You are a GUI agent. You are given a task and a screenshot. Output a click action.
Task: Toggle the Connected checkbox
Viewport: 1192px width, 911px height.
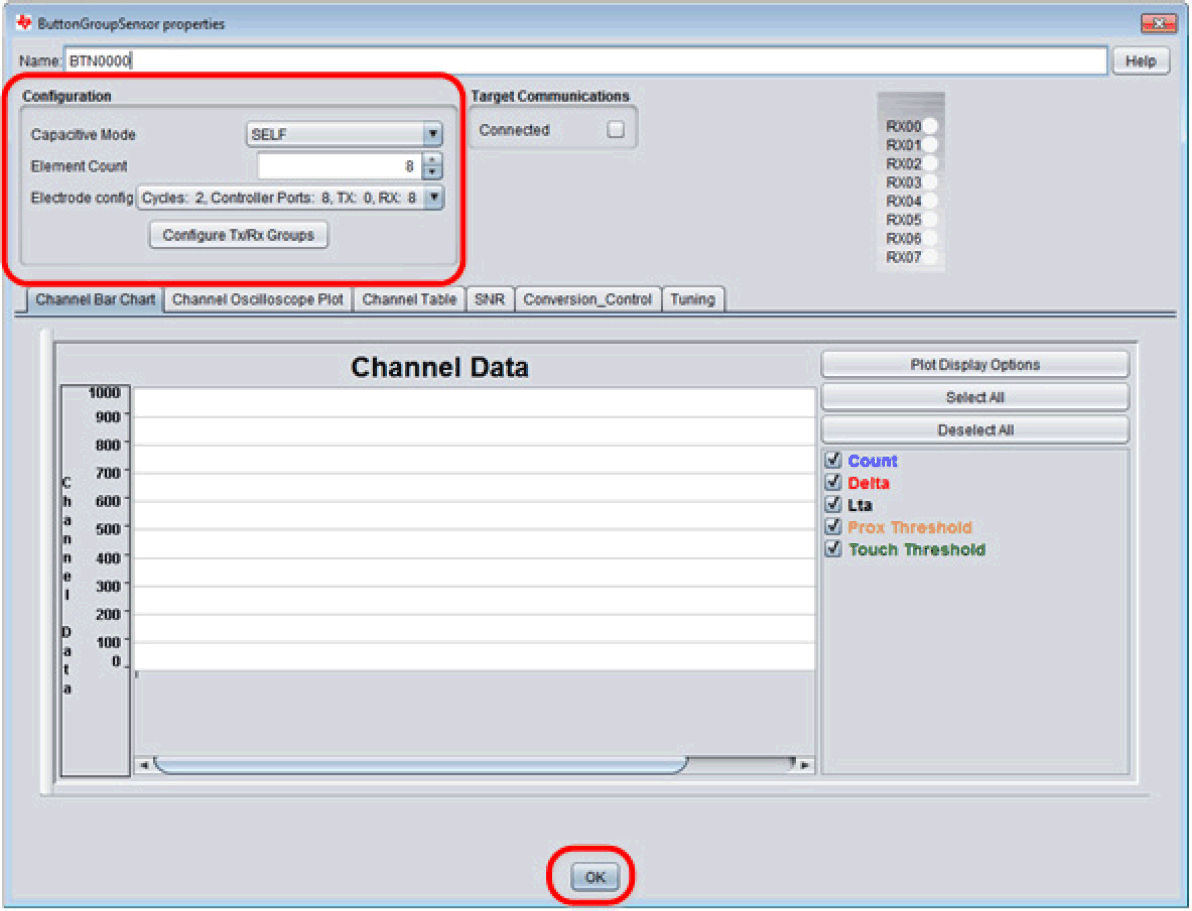click(616, 130)
